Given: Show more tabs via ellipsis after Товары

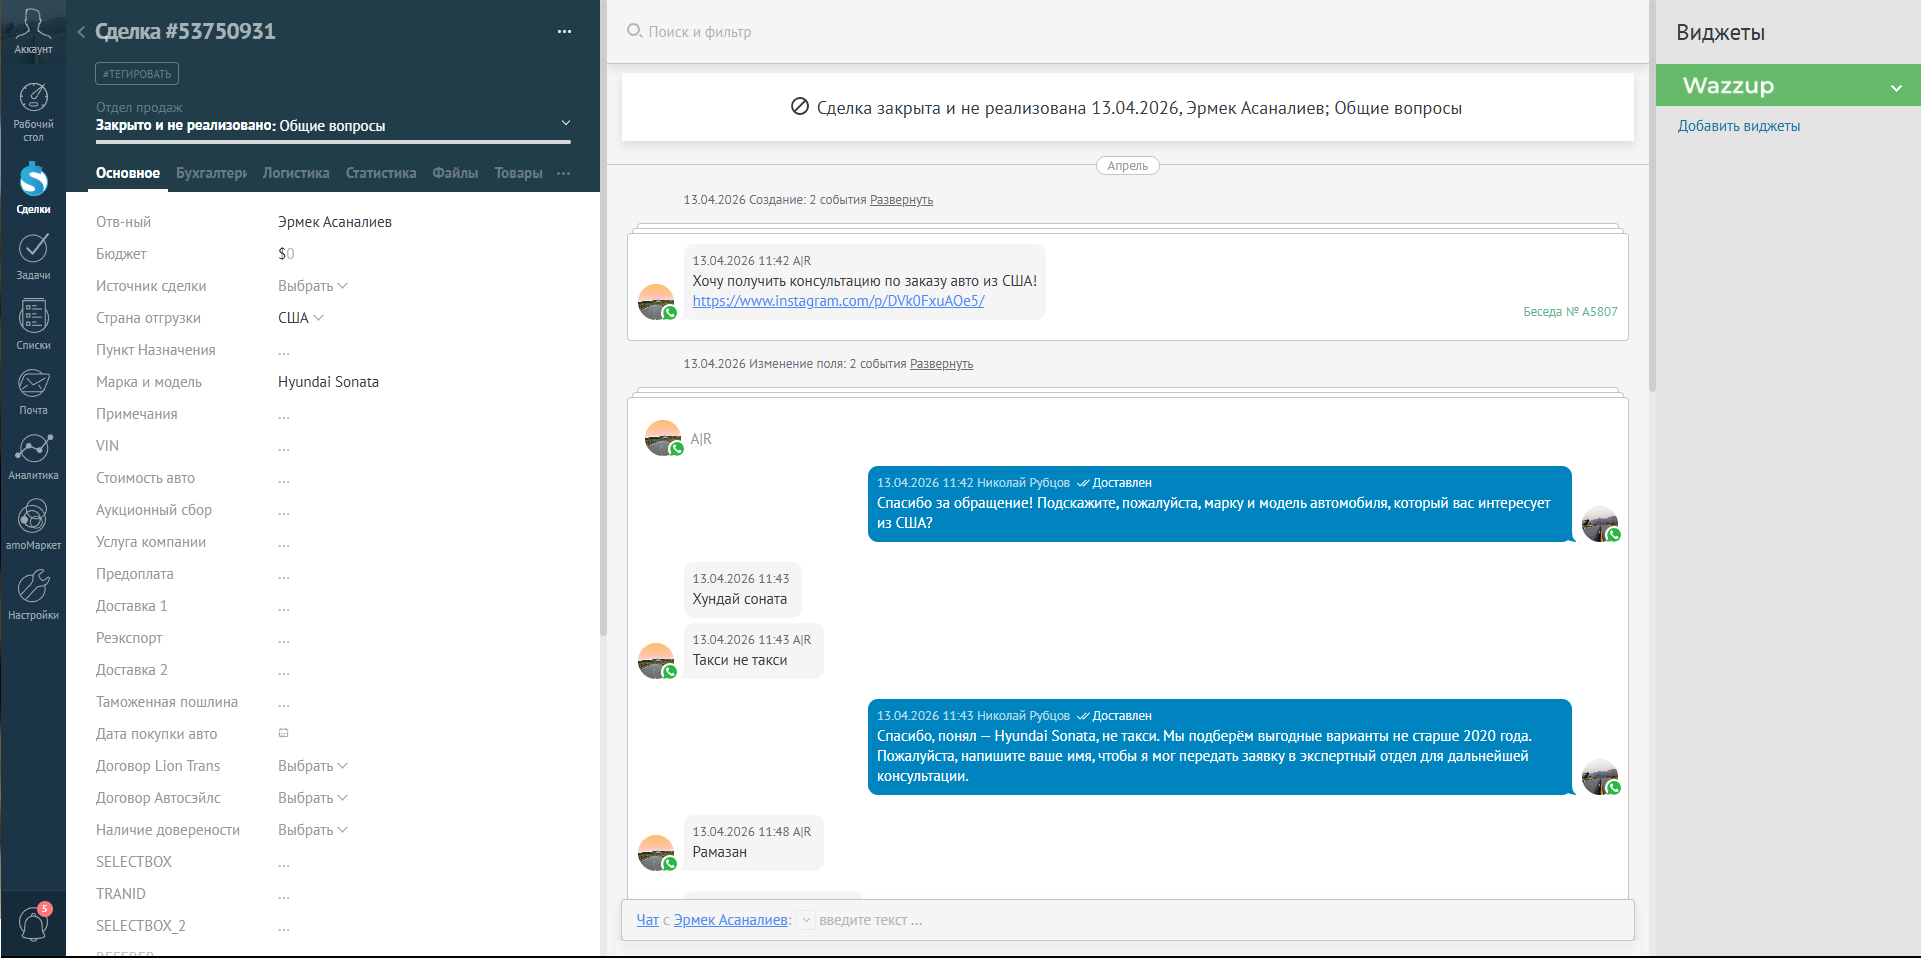Looking at the screenshot, I should coord(564,173).
